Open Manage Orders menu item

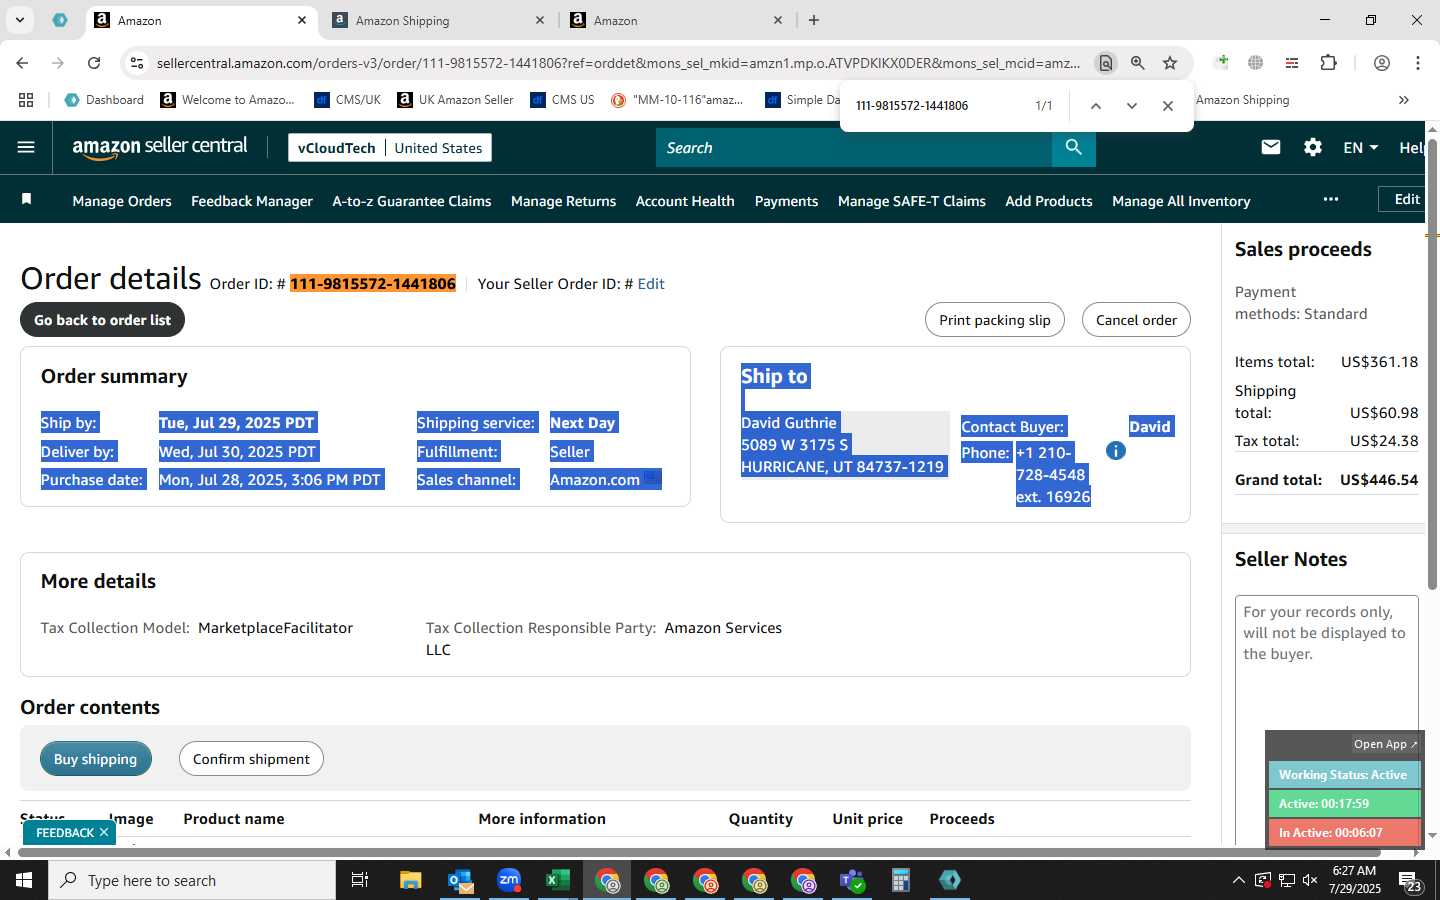tap(122, 201)
